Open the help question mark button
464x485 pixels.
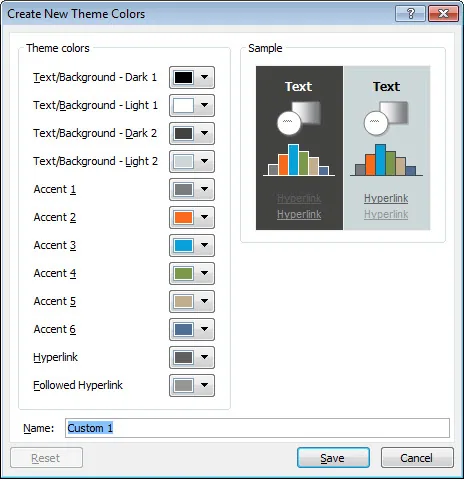tap(410, 14)
